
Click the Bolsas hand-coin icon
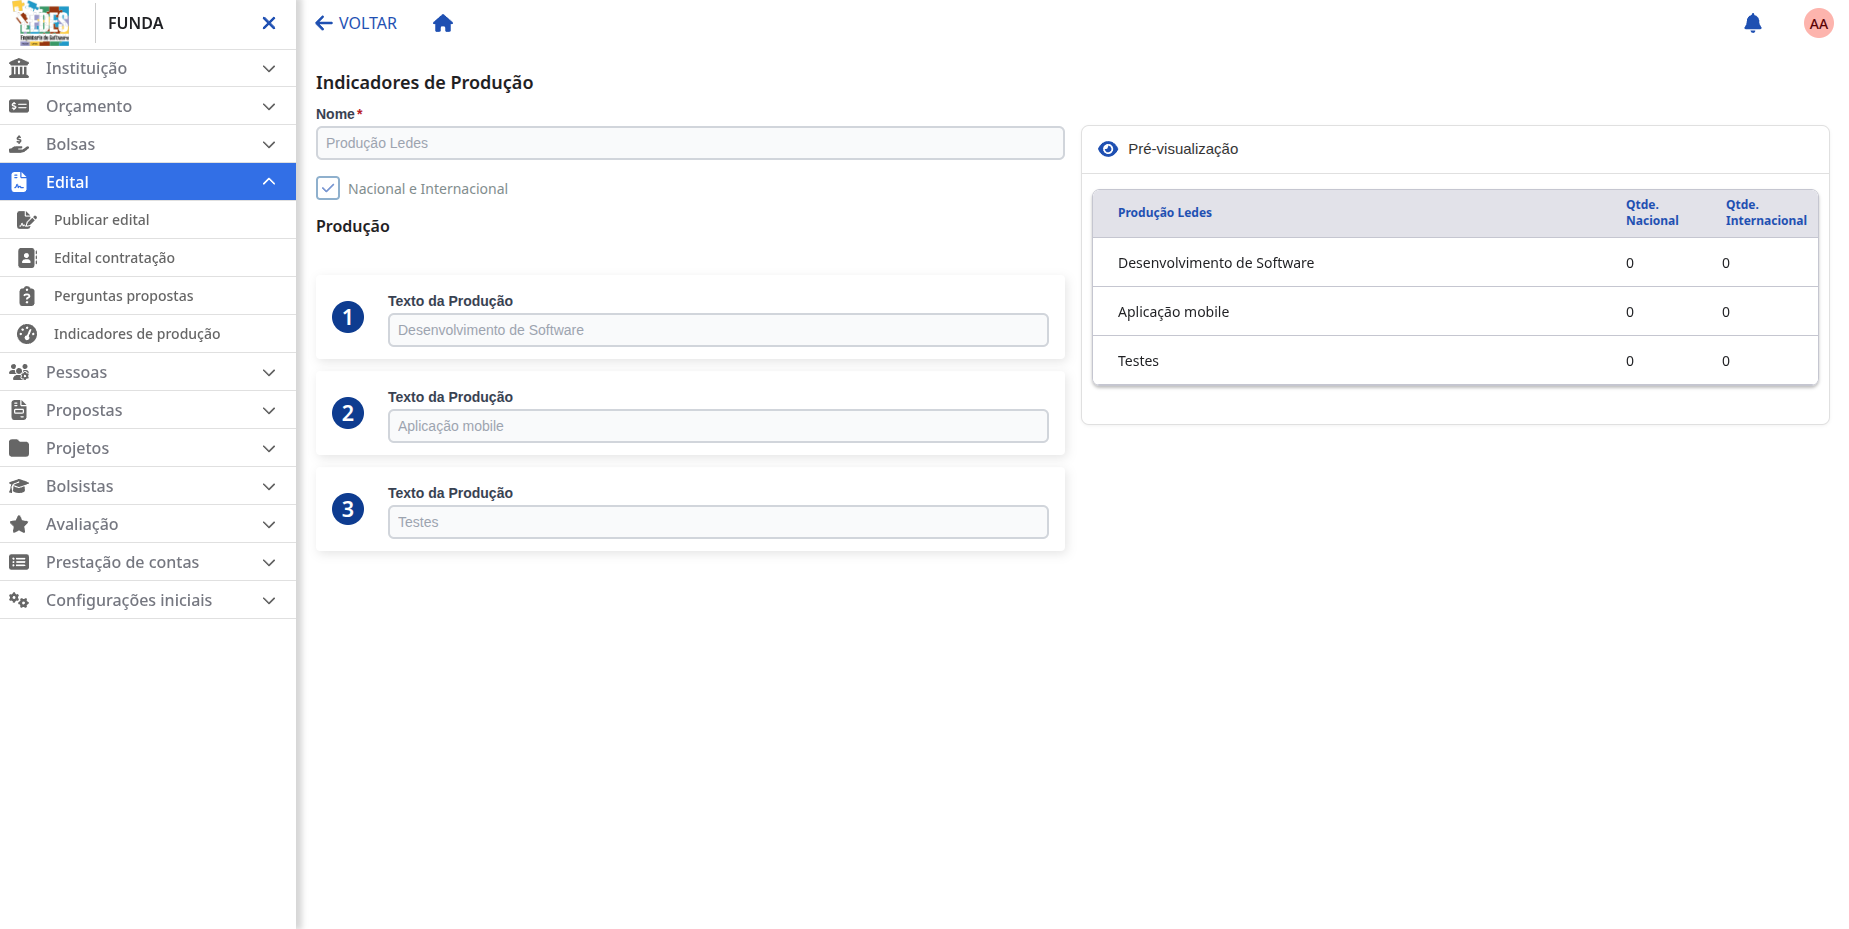point(19,144)
